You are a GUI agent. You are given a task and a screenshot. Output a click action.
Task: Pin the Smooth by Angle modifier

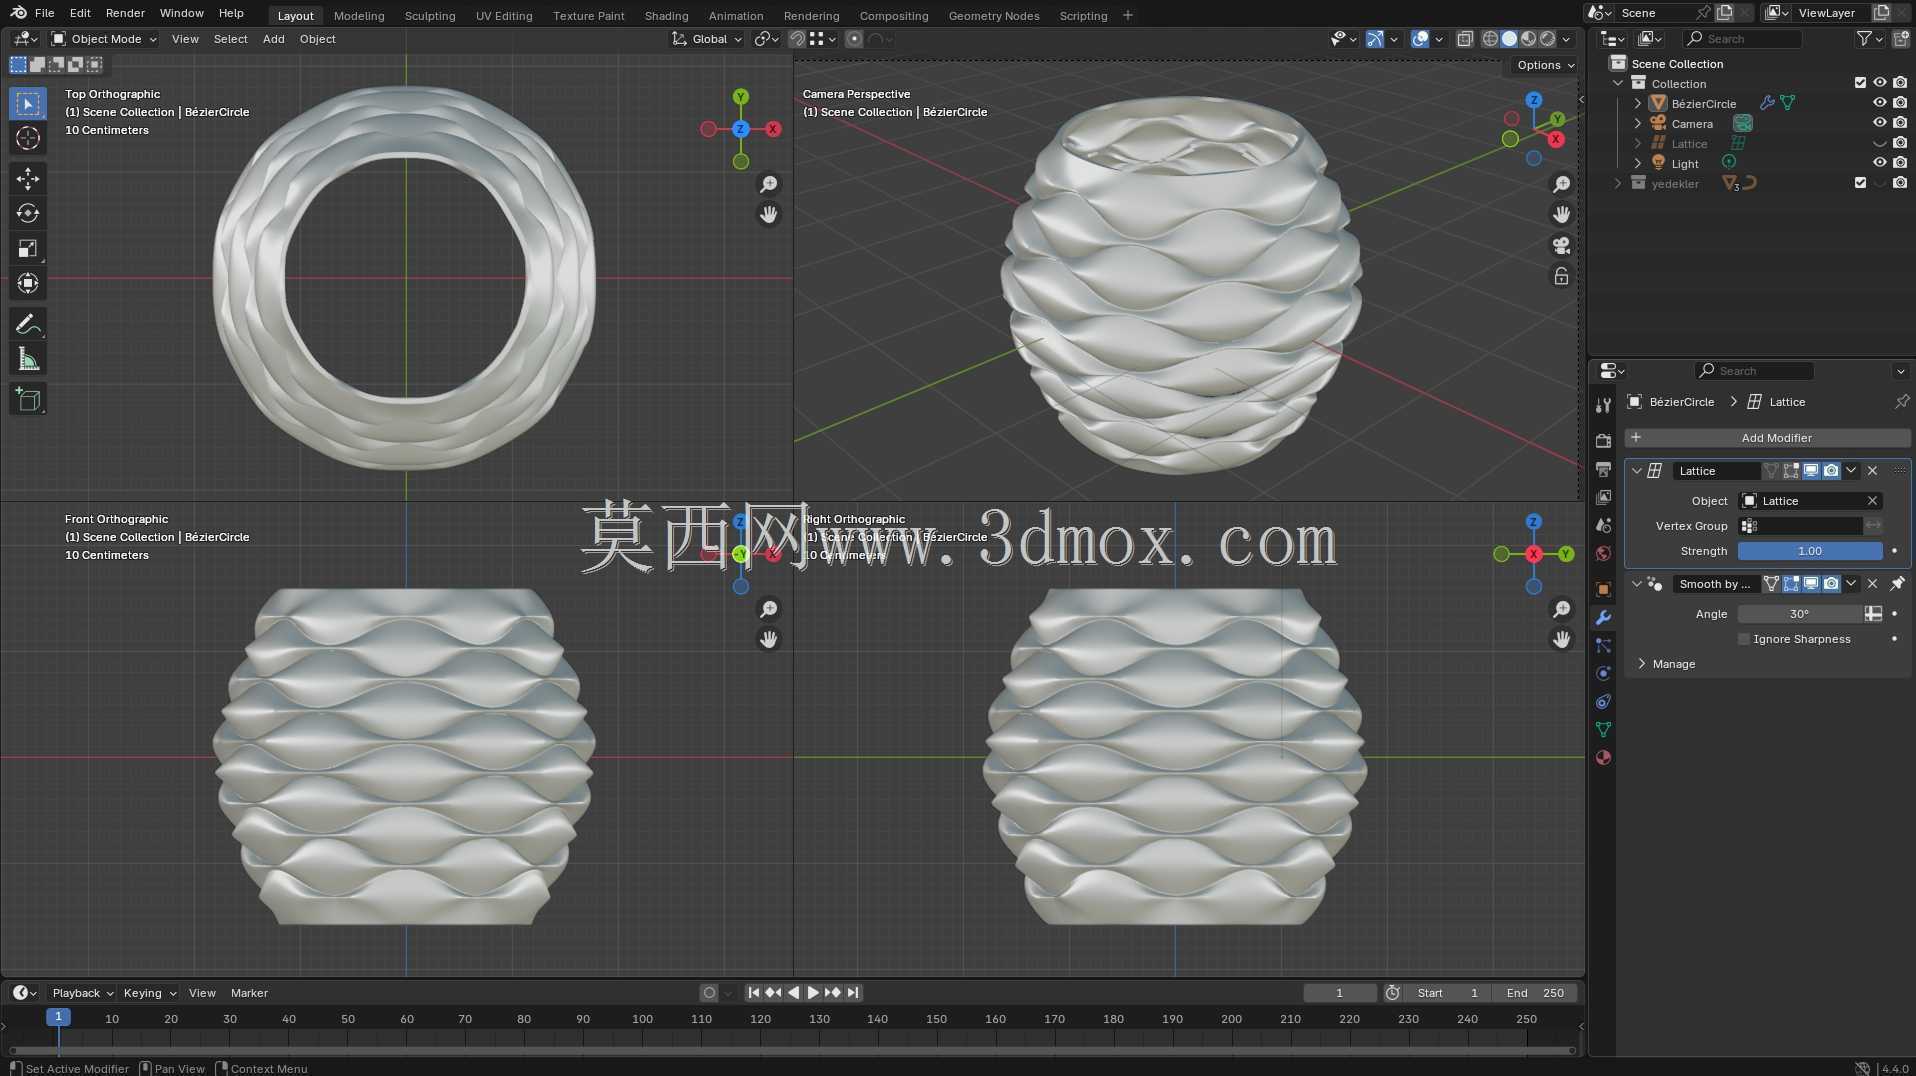(x=1897, y=584)
